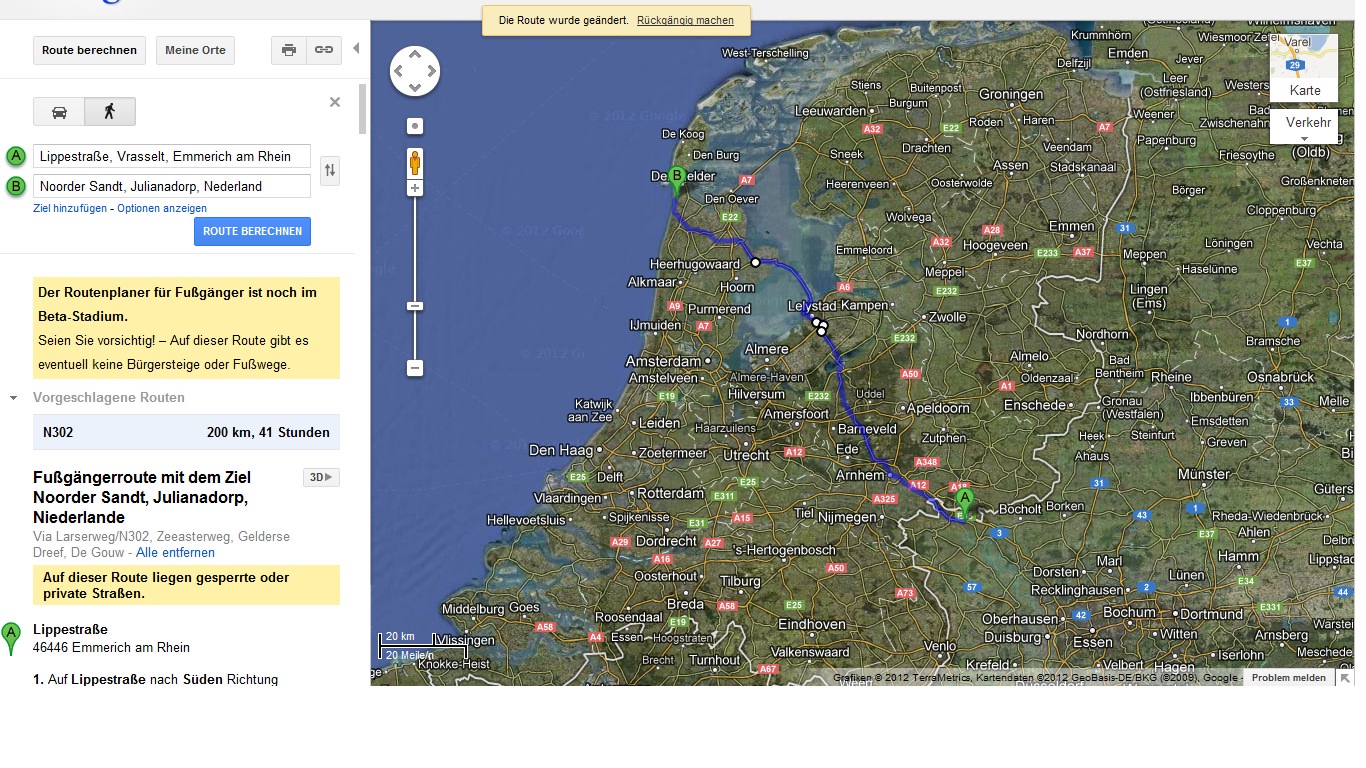Click the map pan control wheel
1366x768 pixels.
tap(415, 71)
